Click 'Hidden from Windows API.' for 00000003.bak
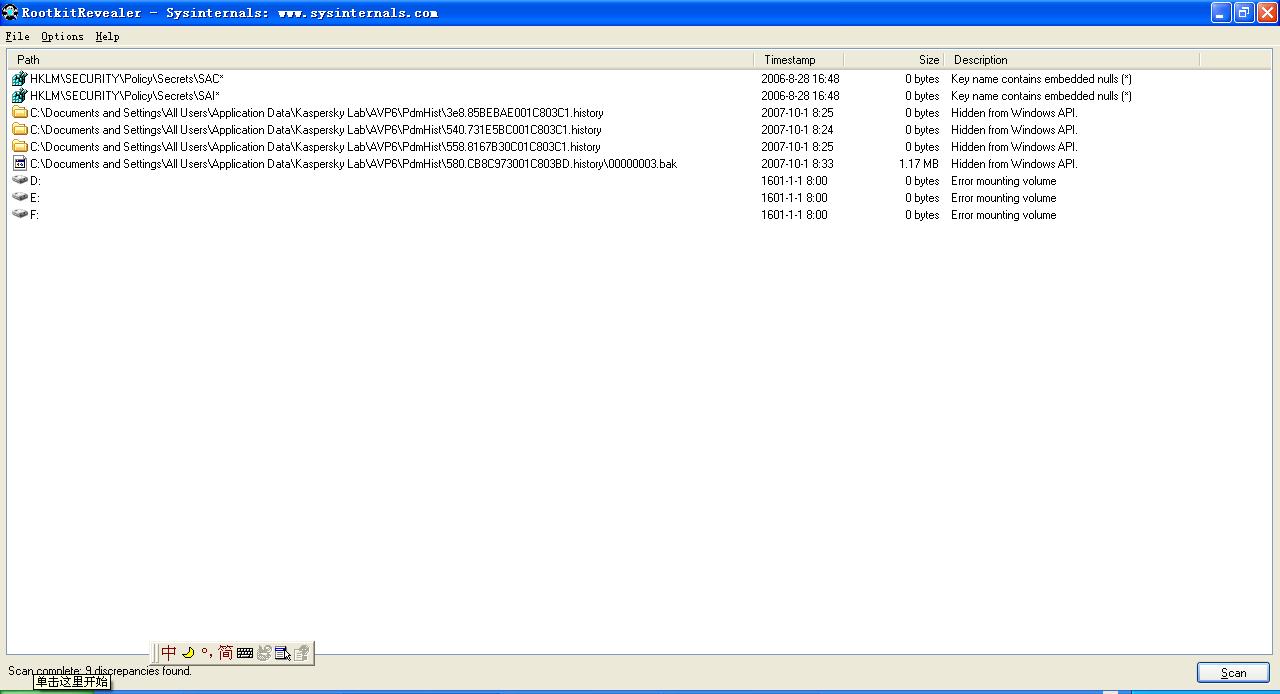This screenshot has height=694, width=1280. [1014, 164]
